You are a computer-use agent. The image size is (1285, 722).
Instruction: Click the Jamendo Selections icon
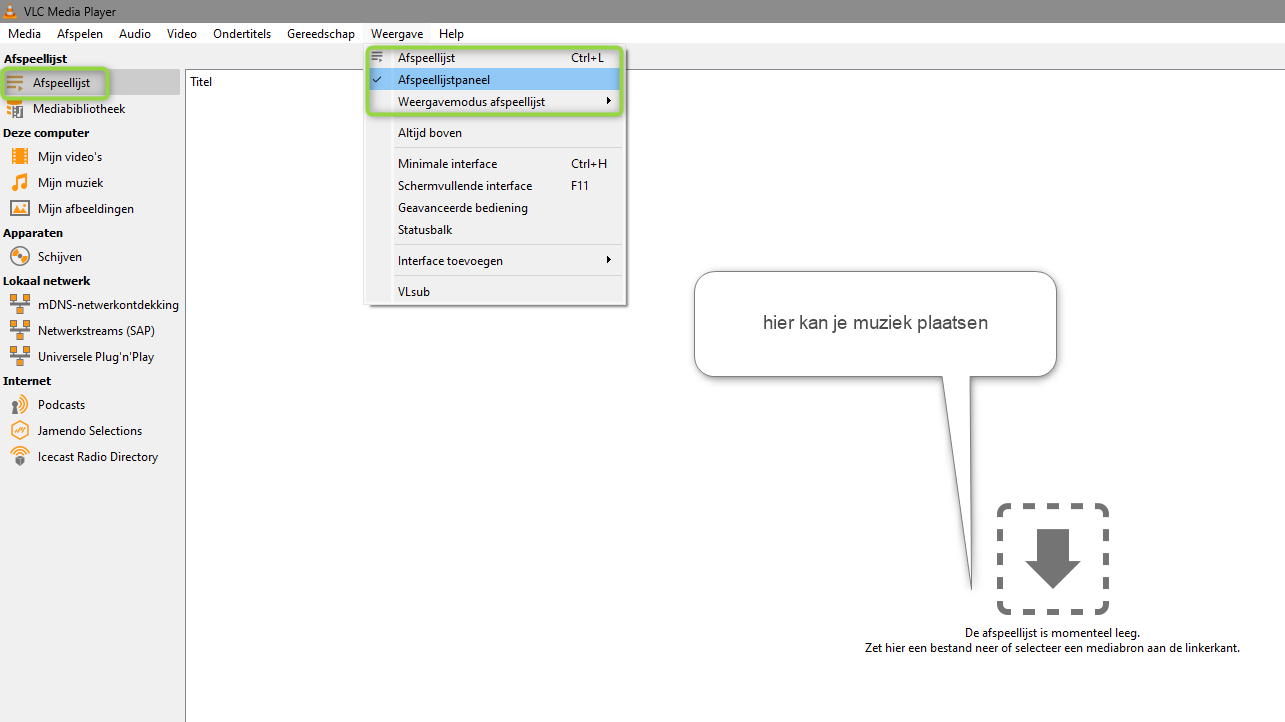20,430
